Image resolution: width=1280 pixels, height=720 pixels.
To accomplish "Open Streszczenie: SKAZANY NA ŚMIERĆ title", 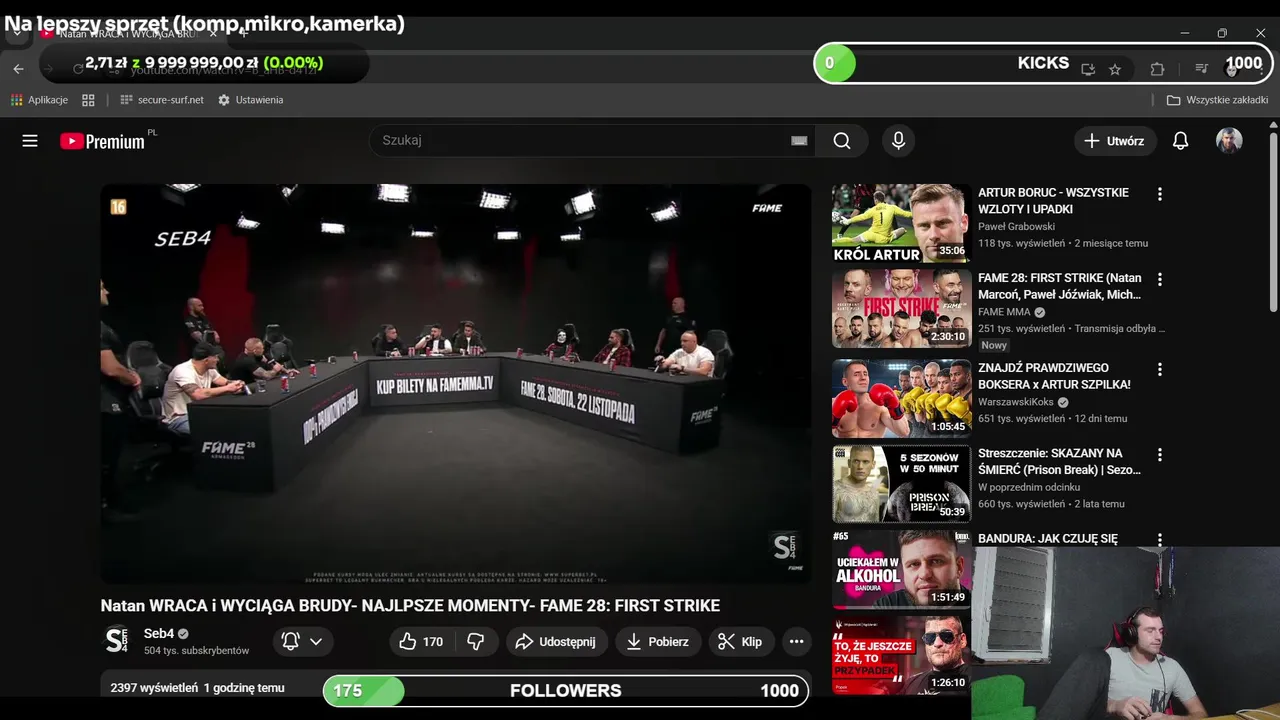I will tap(1059, 461).
